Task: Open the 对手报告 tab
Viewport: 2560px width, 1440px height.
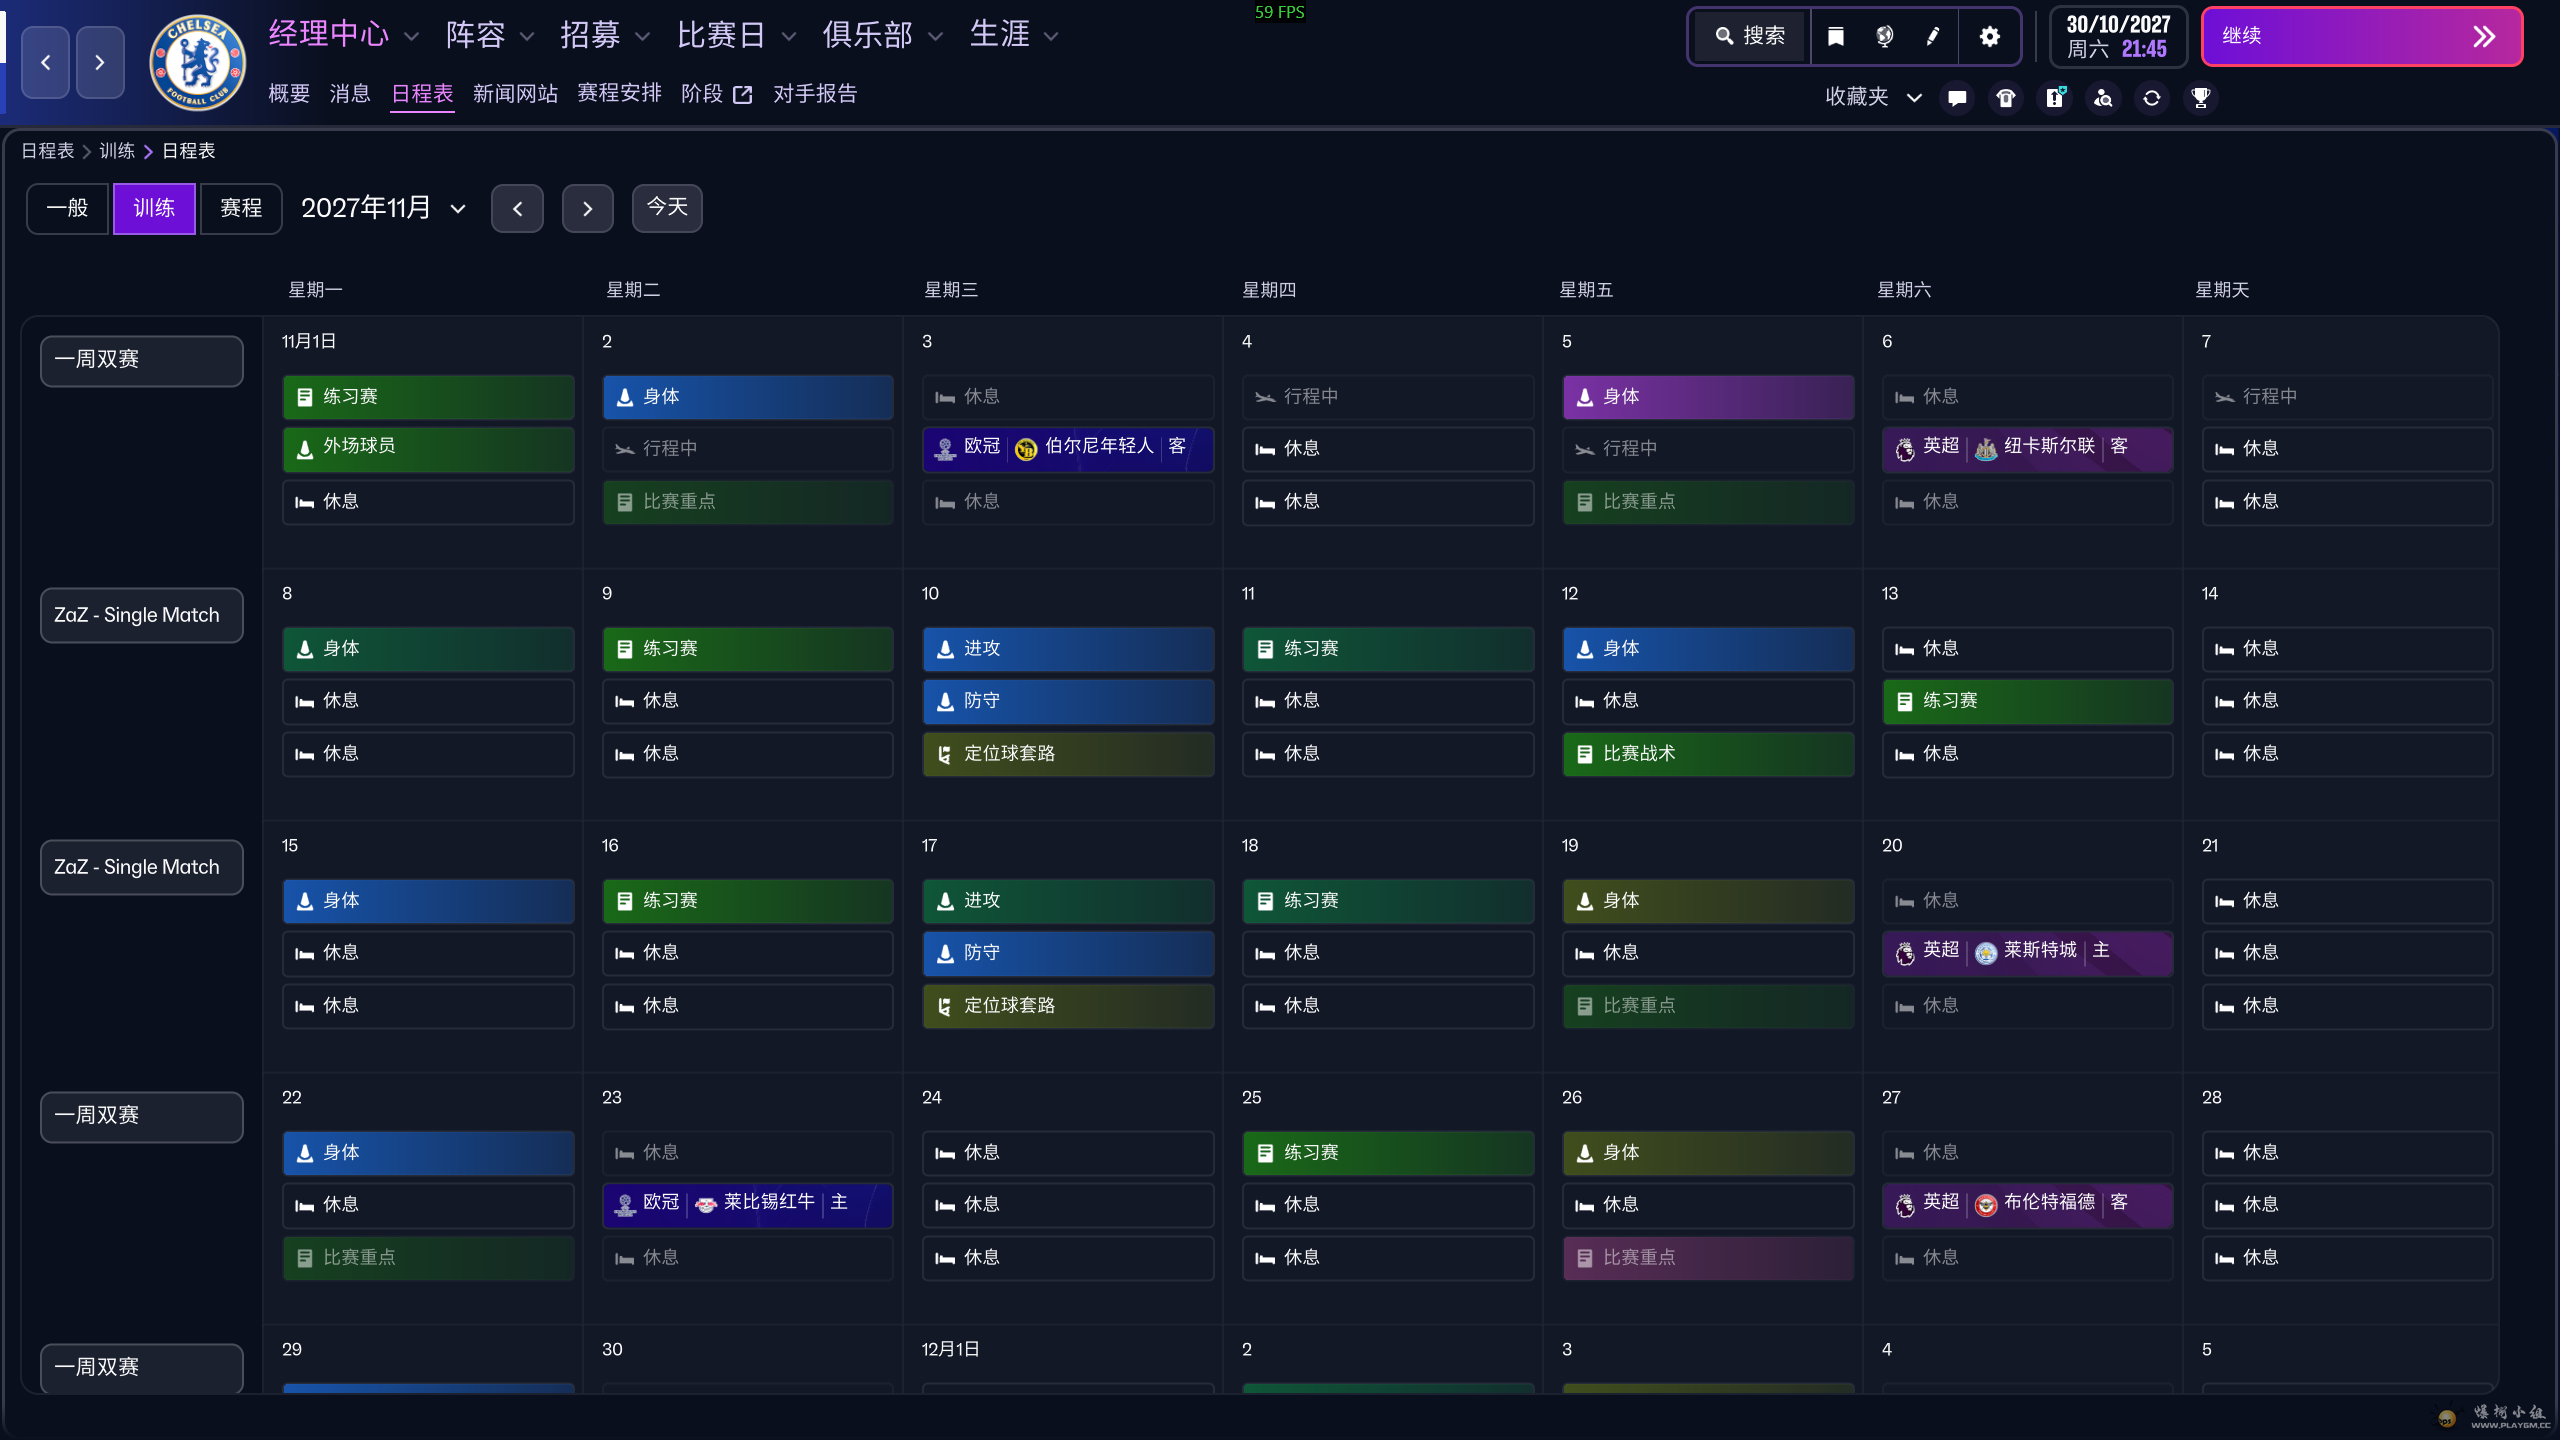Action: 815,94
